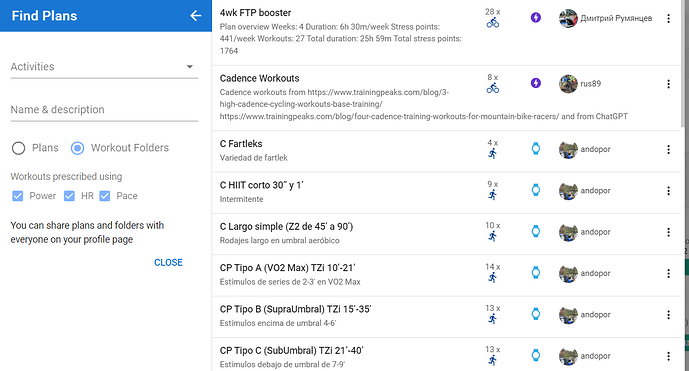Viewport: 689px width, 371px height.
Task: Click the CLOSE button
Action: pos(168,262)
